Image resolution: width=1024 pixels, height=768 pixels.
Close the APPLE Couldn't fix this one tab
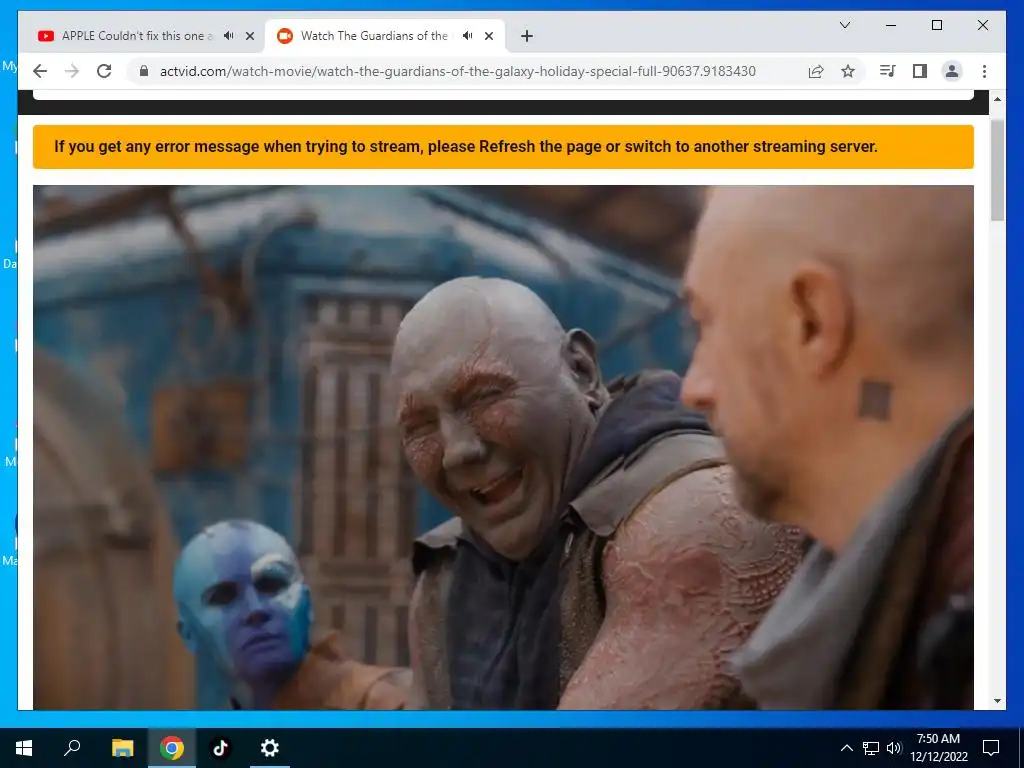tap(249, 36)
